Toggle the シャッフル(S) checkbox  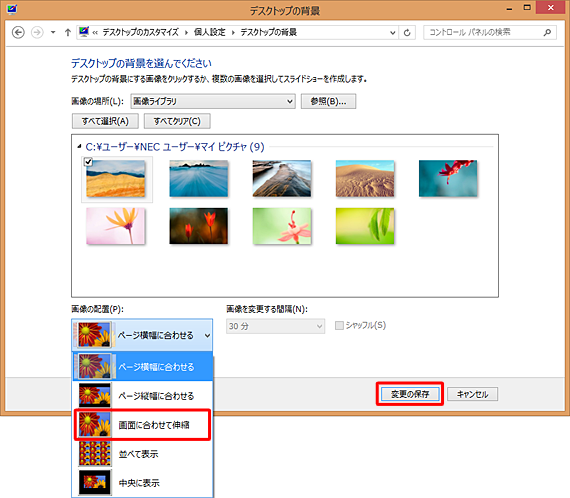pyautogui.click(x=339, y=325)
